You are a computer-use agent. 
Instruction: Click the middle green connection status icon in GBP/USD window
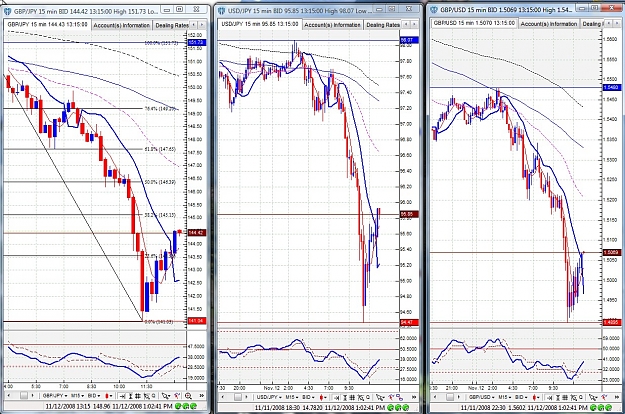[x=601, y=408]
